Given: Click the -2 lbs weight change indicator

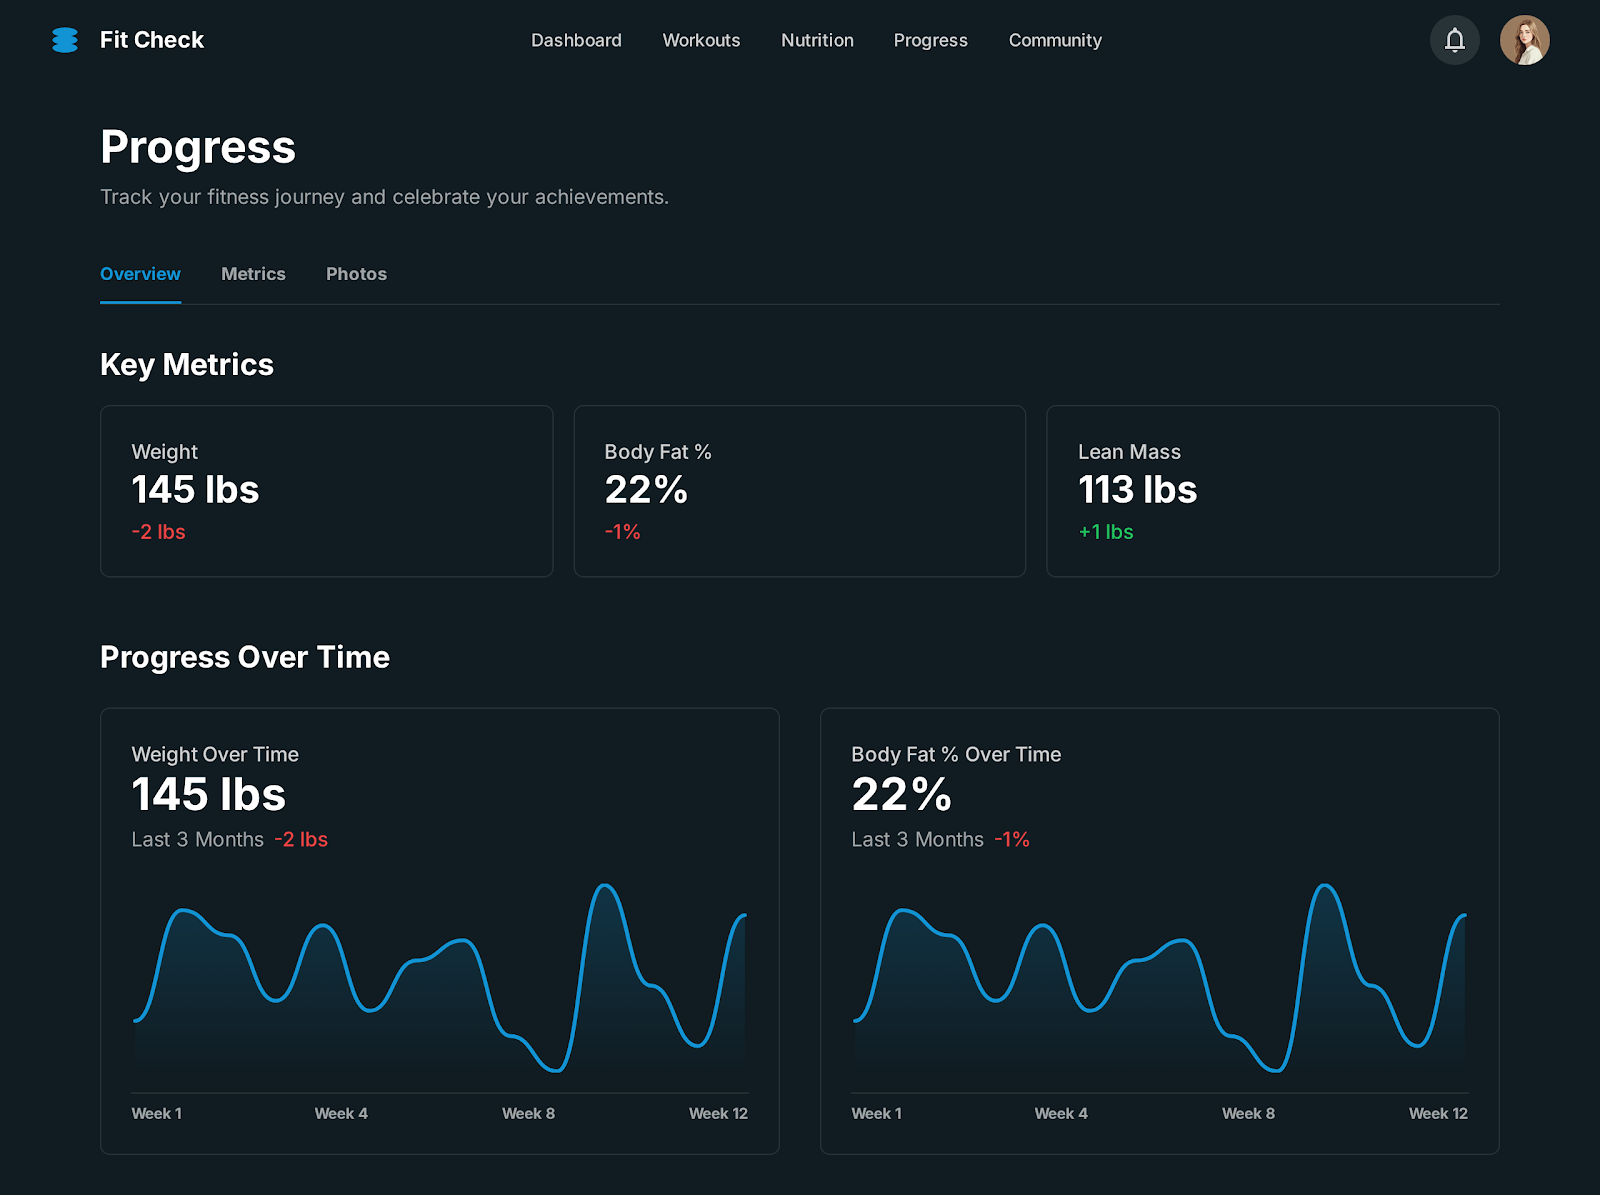Looking at the screenshot, I should (x=158, y=532).
